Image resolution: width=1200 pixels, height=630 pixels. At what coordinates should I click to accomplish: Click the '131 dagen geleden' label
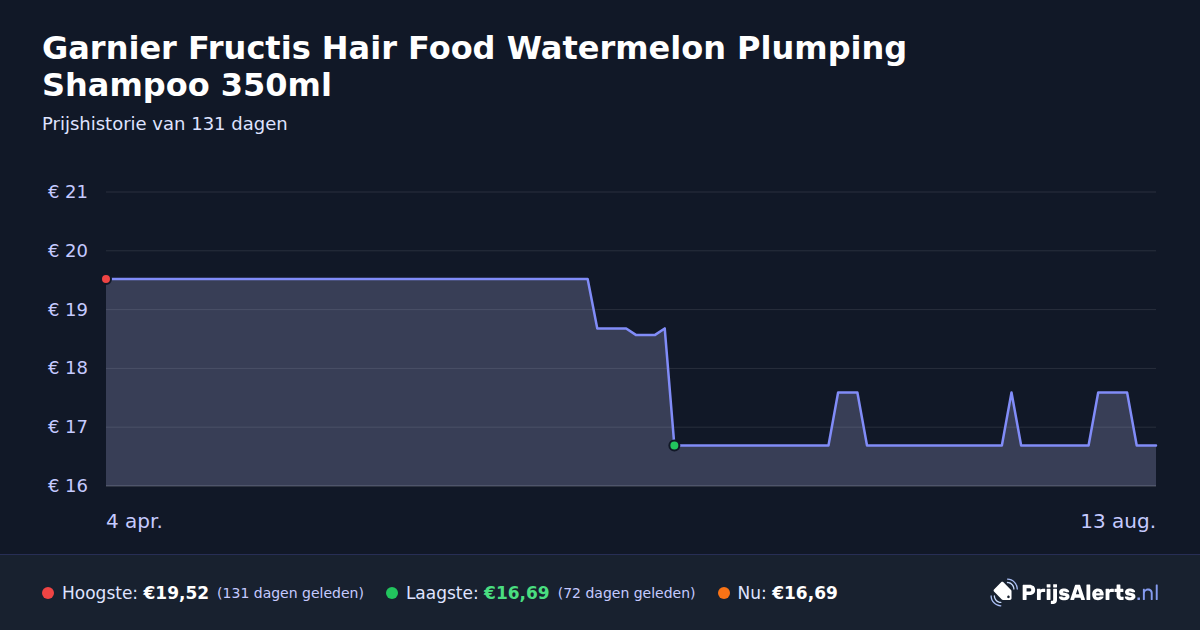pos(290,593)
